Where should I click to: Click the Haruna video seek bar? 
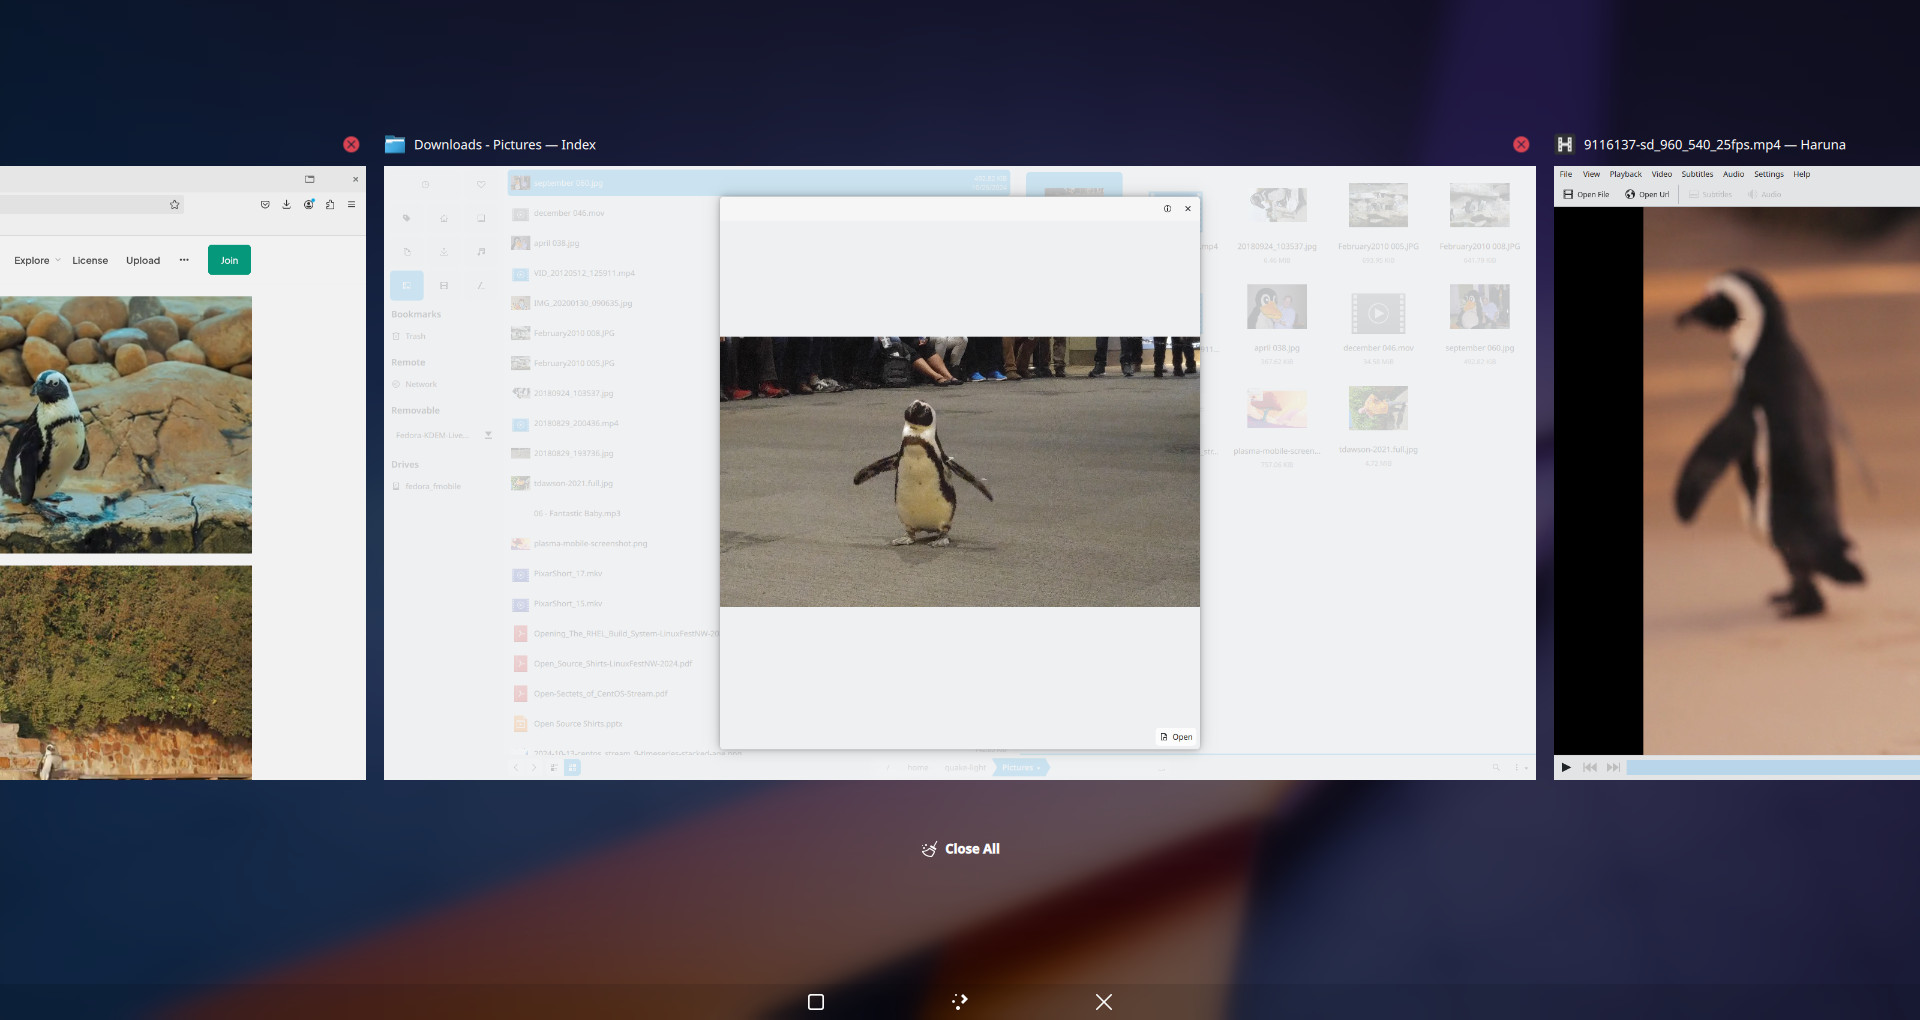click(1772, 768)
